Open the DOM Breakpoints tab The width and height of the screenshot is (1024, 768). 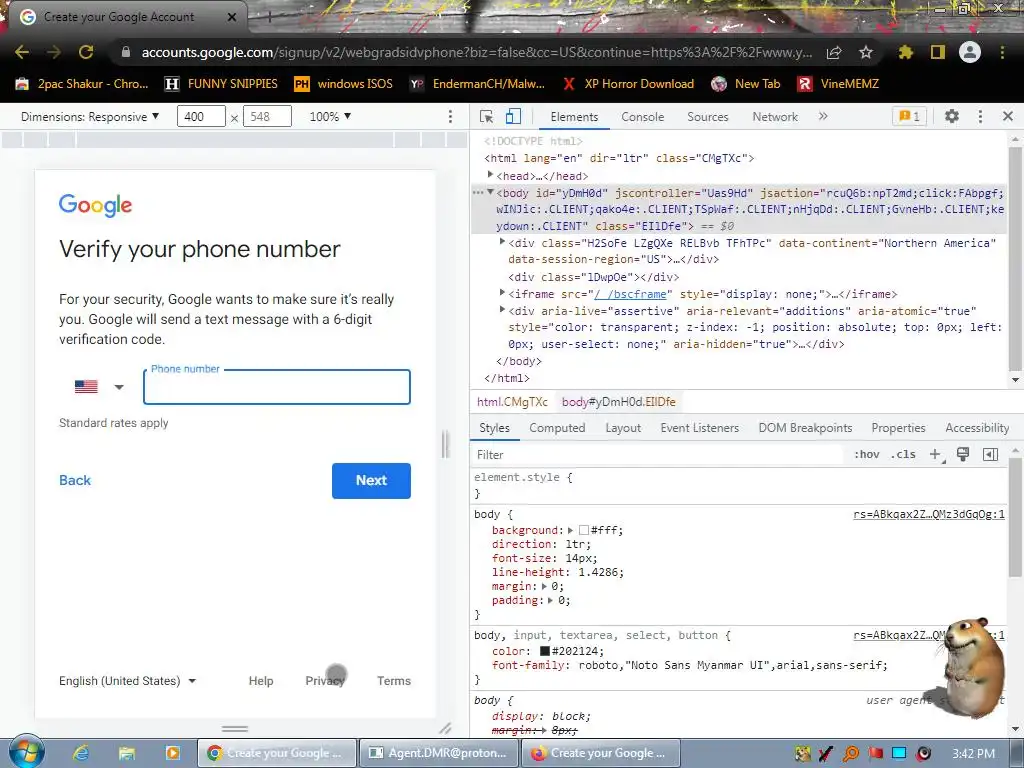click(x=805, y=428)
